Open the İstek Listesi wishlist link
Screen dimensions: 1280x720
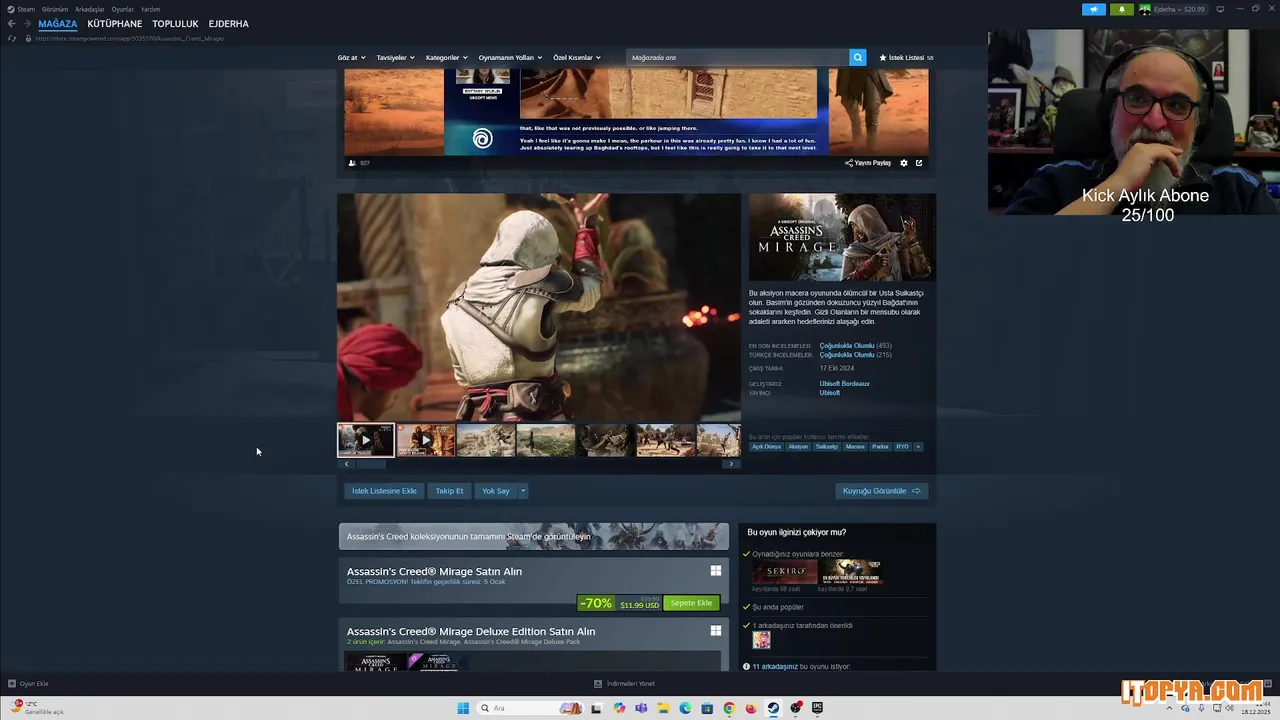906,58
